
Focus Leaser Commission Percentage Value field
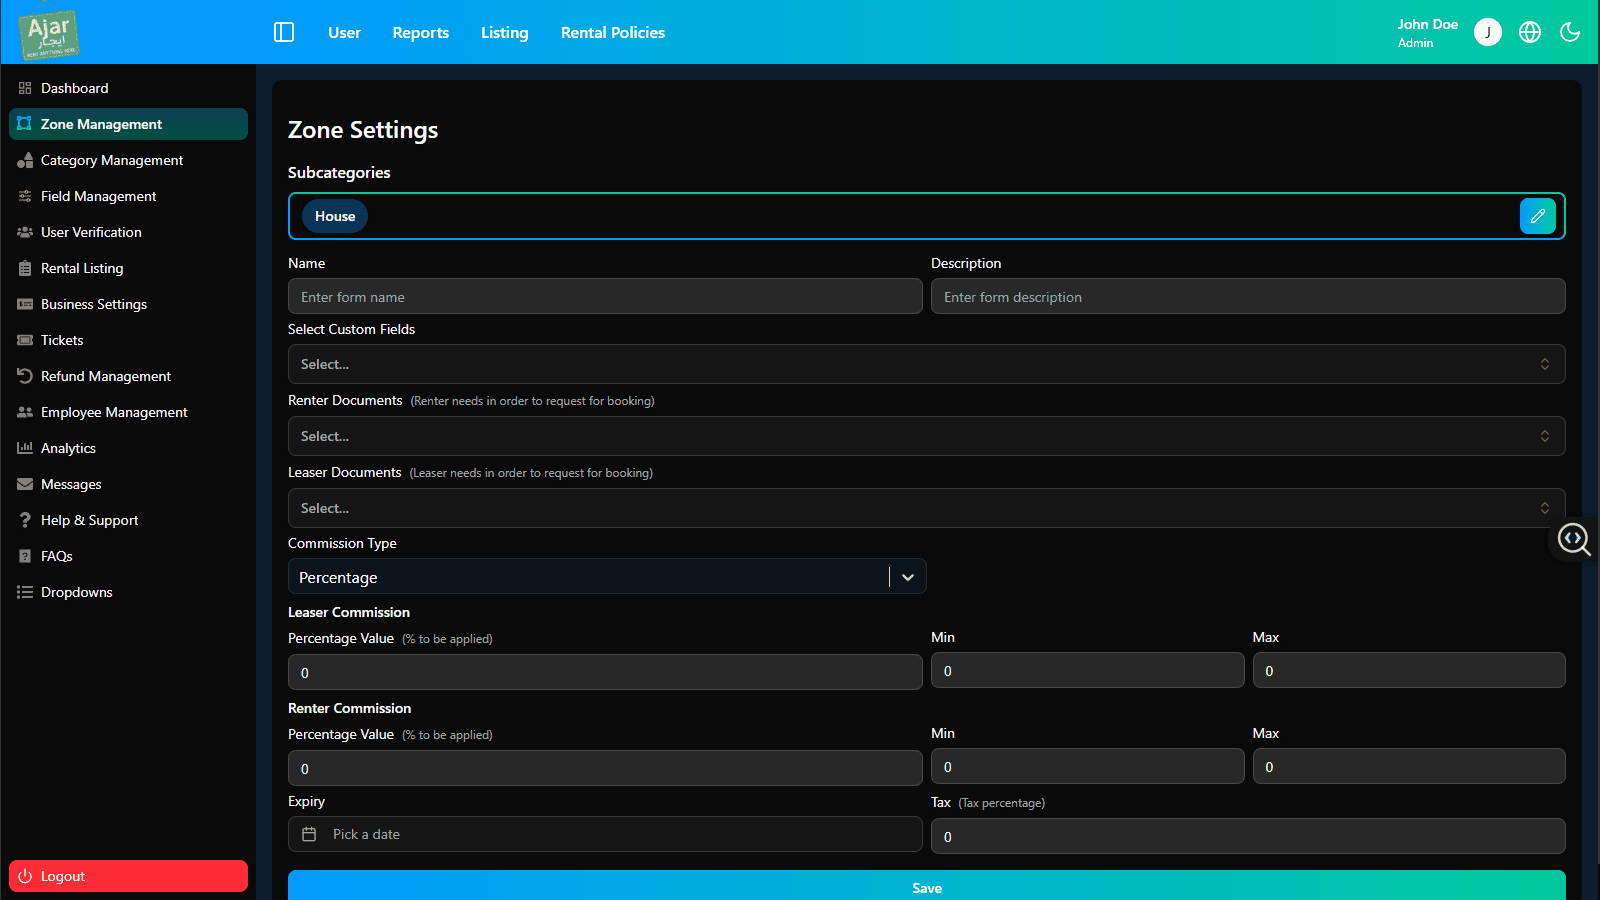click(605, 672)
